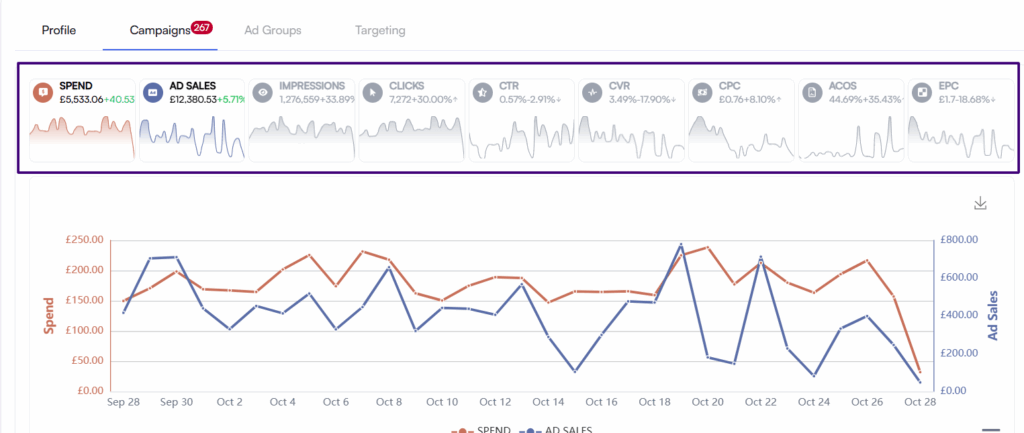Click the 267 campaigns count badge
The height and width of the screenshot is (433, 1024).
201,27
